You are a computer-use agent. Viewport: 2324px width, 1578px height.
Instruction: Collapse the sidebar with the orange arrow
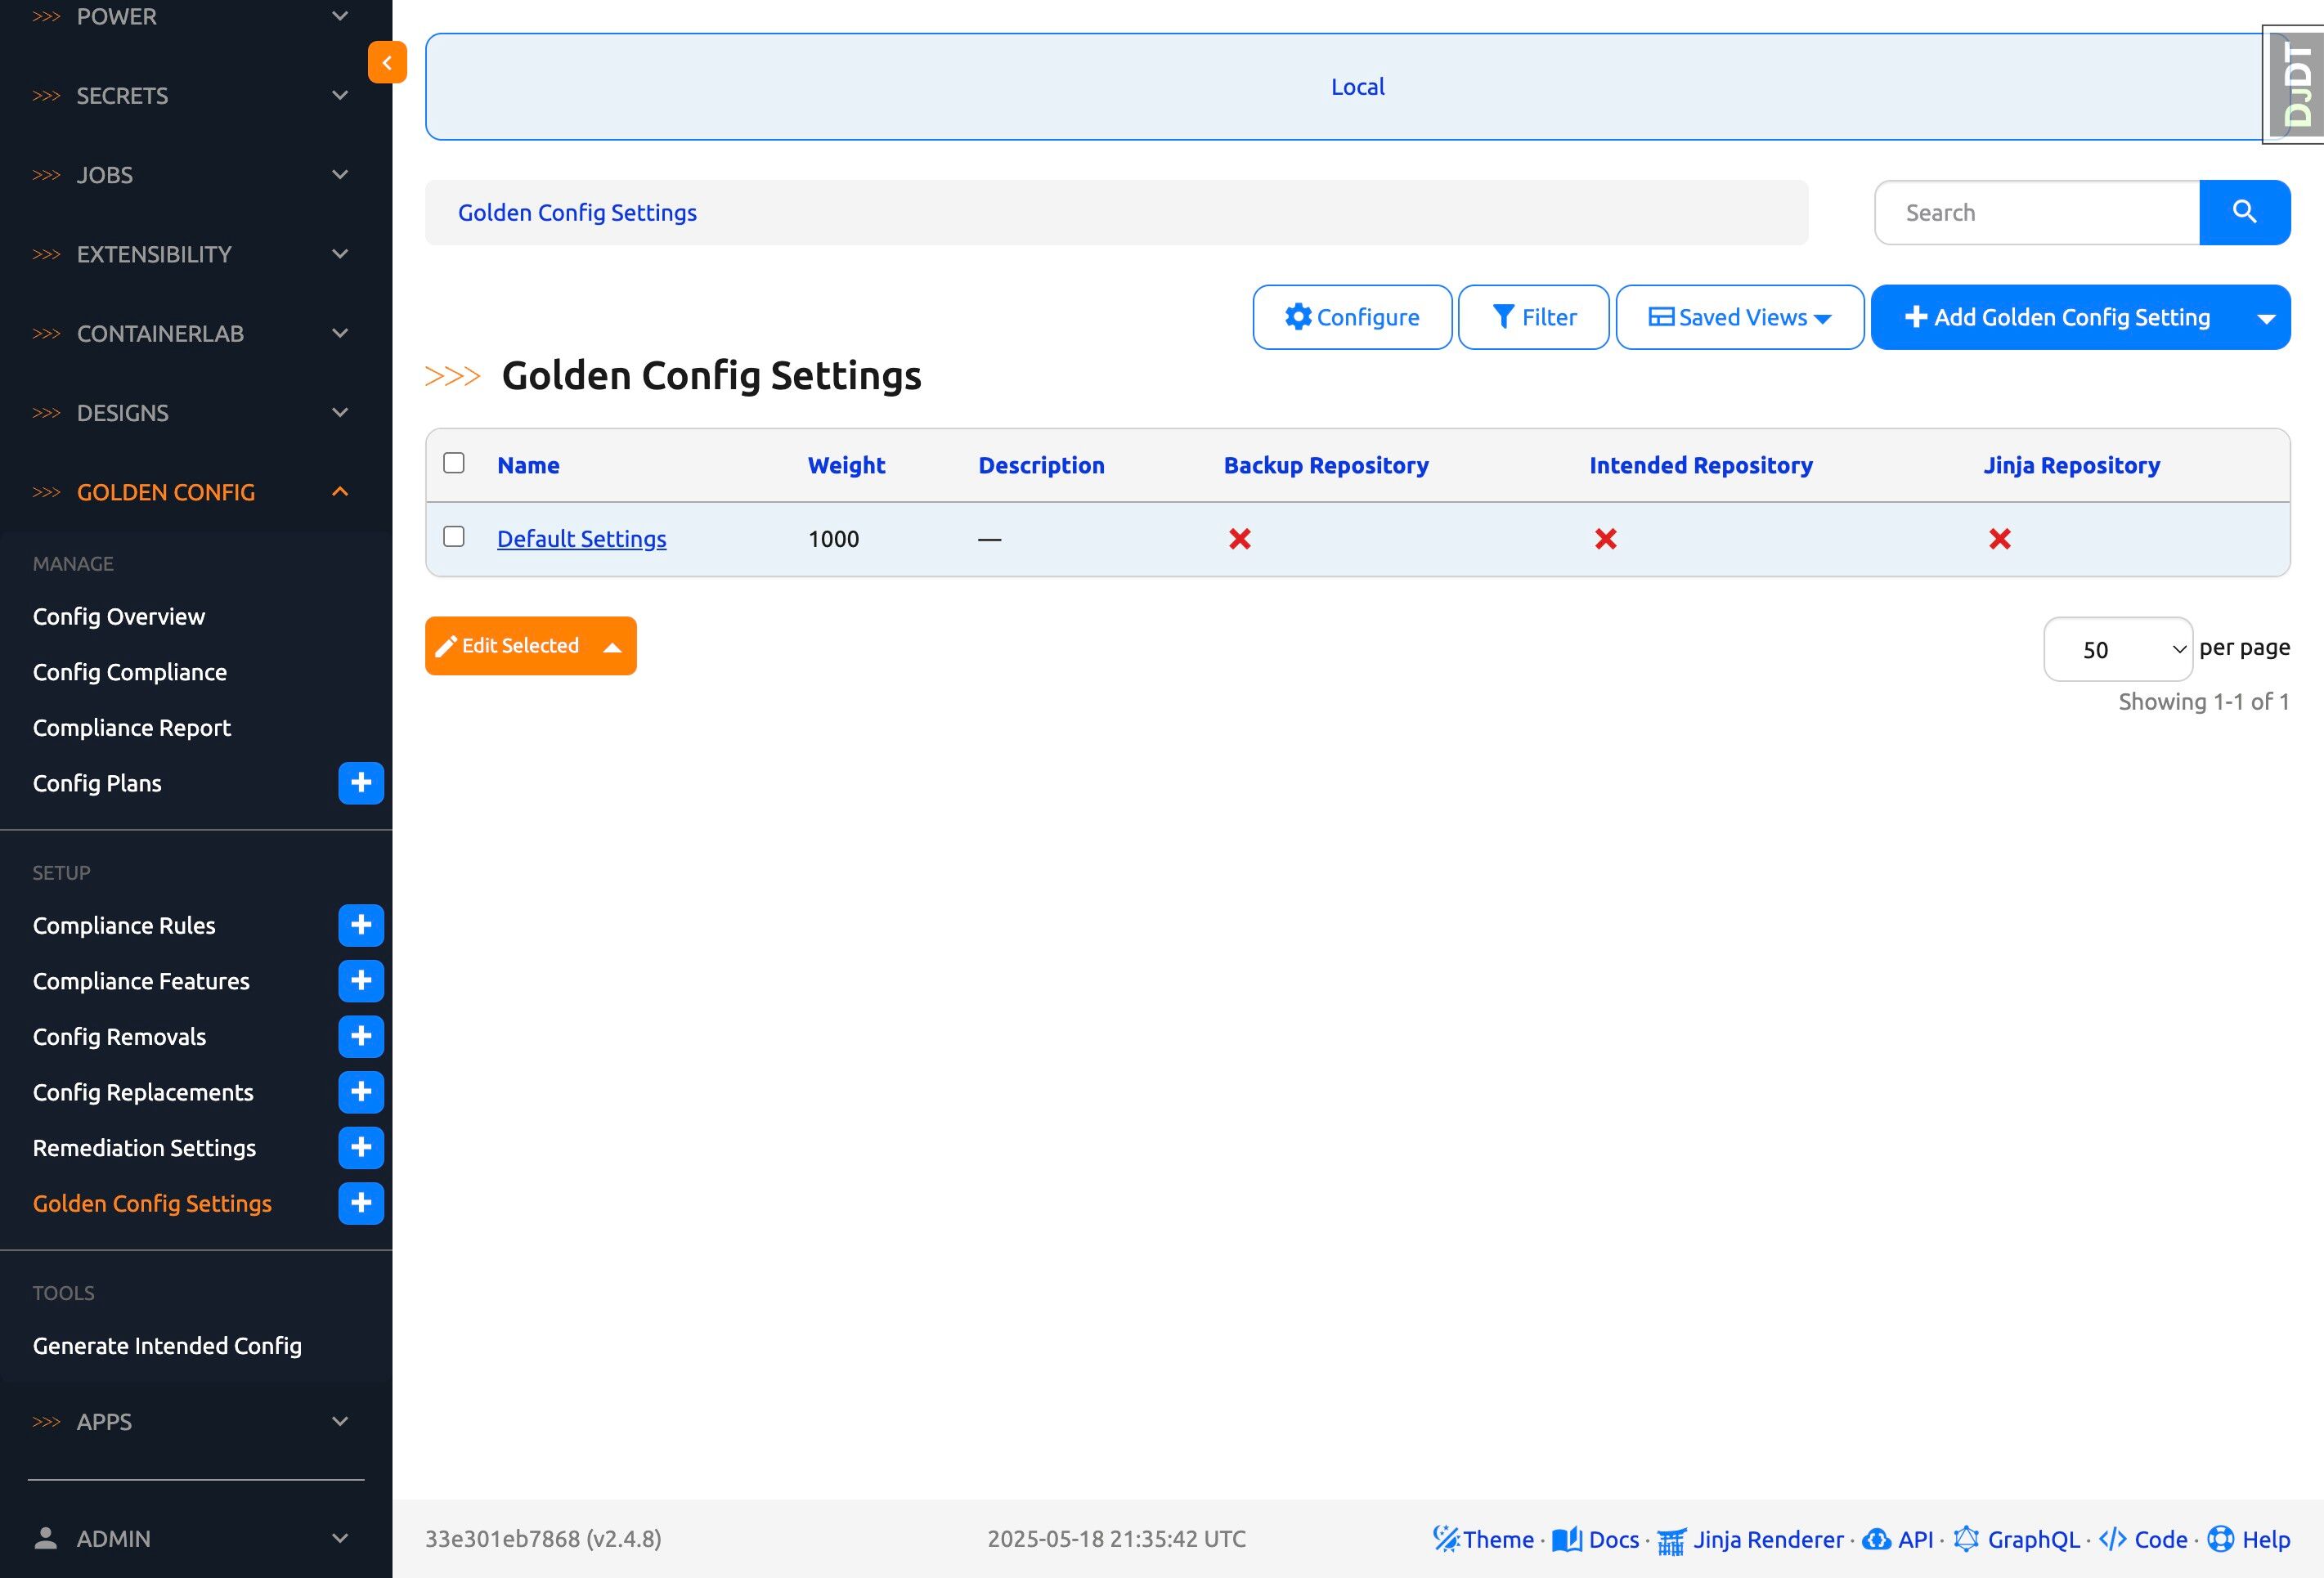click(387, 62)
